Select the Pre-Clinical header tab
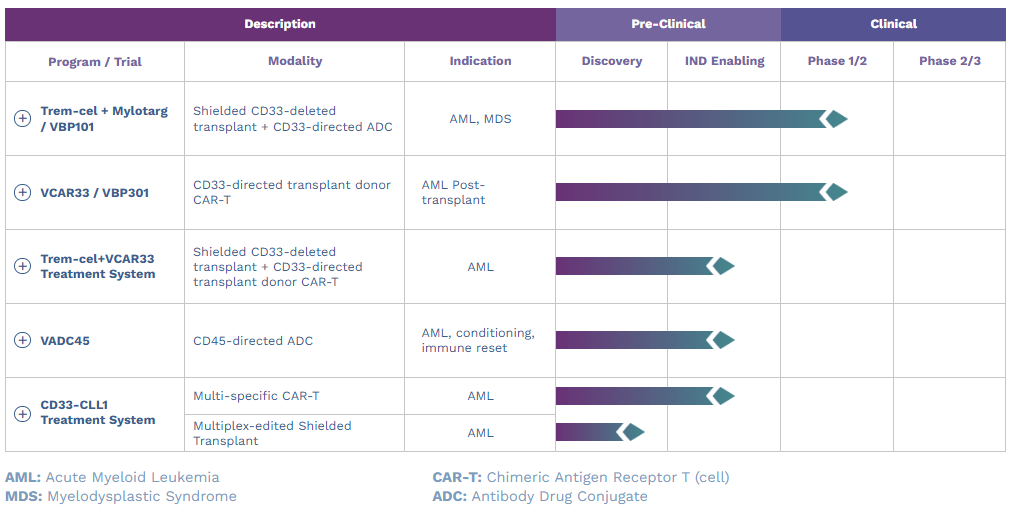Viewport: 1010px width, 510px height. click(668, 24)
